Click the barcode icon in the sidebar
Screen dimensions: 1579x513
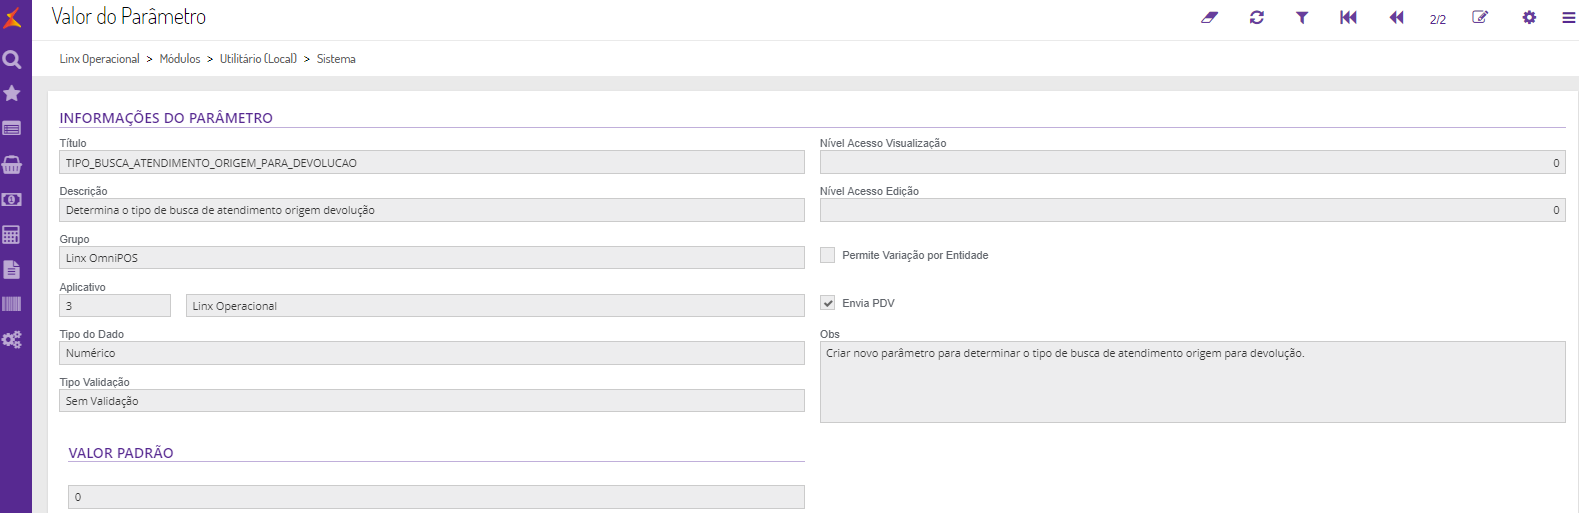pyautogui.click(x=12, y=304)
